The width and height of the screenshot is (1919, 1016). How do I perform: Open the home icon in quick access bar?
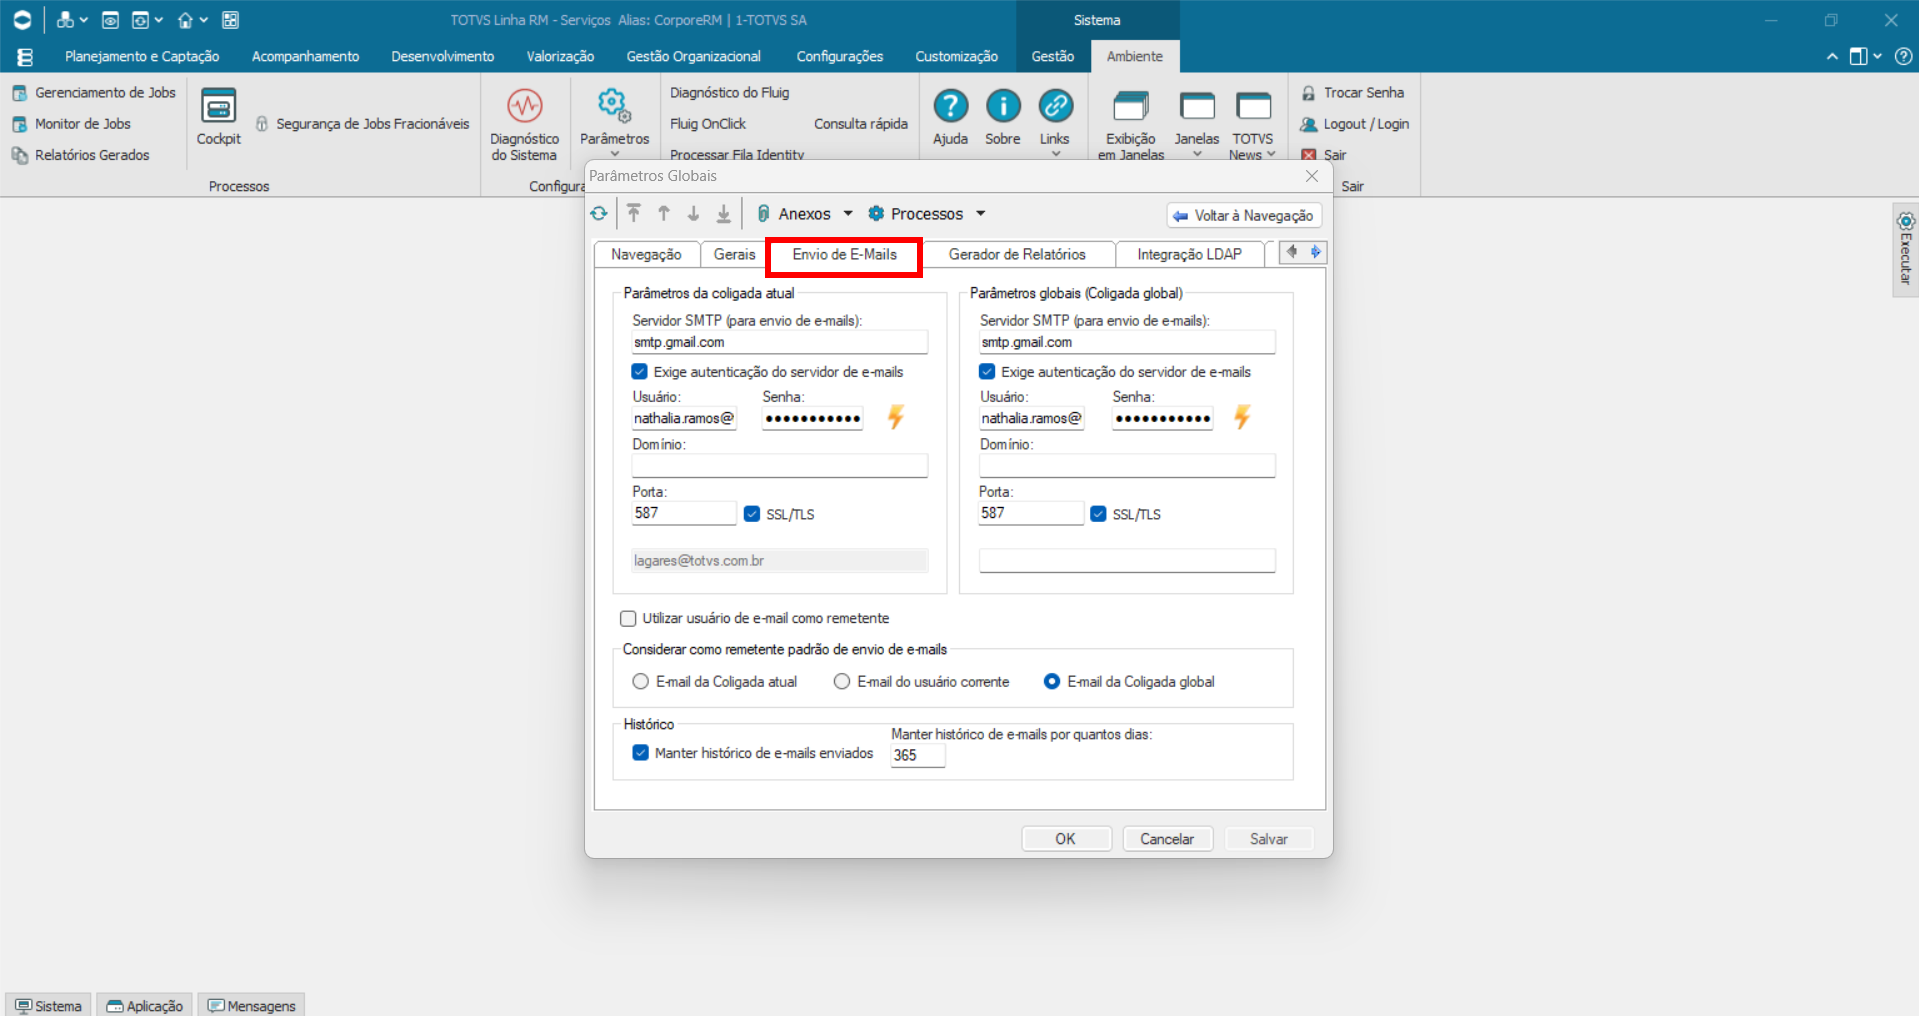(x=185, y=20)
